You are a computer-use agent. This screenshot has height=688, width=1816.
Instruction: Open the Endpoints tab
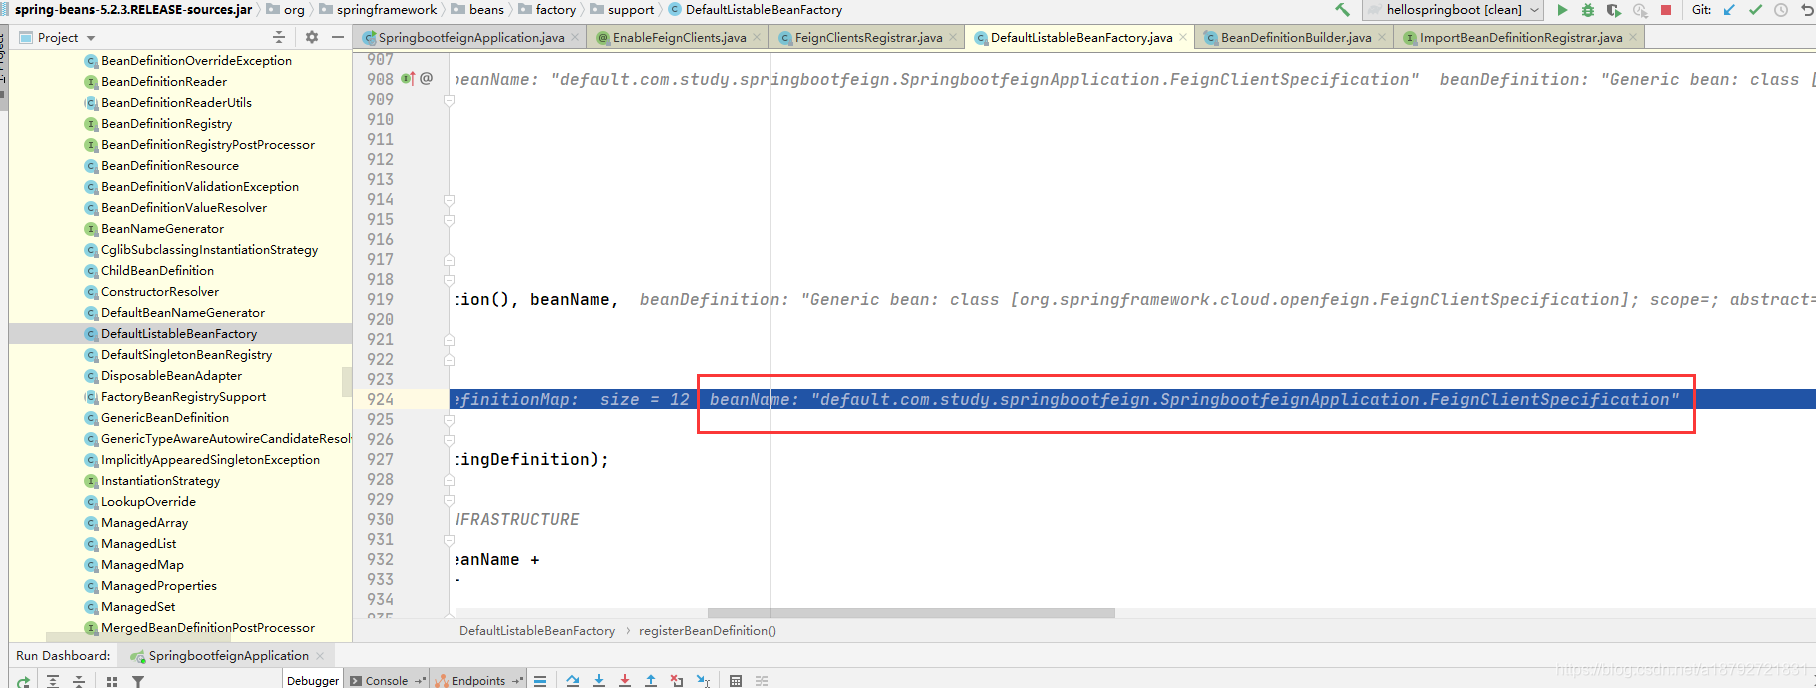(478, 681)
